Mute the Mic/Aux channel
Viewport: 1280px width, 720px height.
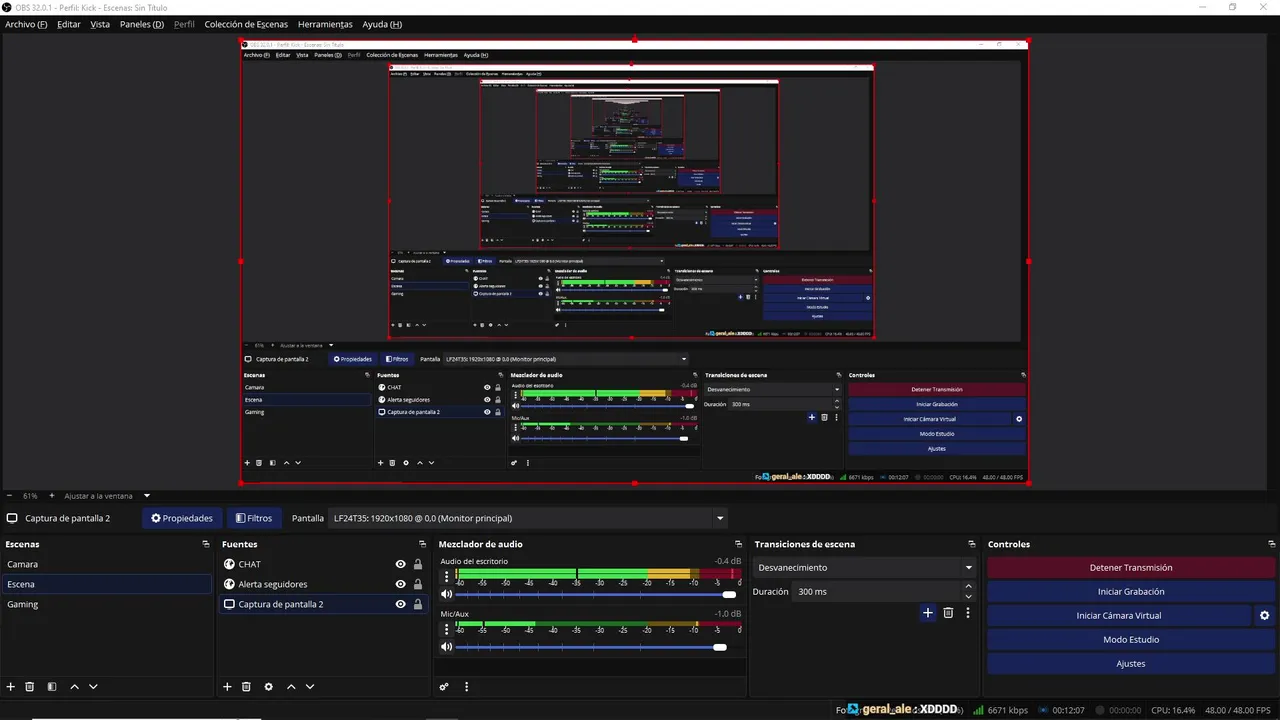coord(447,647)
